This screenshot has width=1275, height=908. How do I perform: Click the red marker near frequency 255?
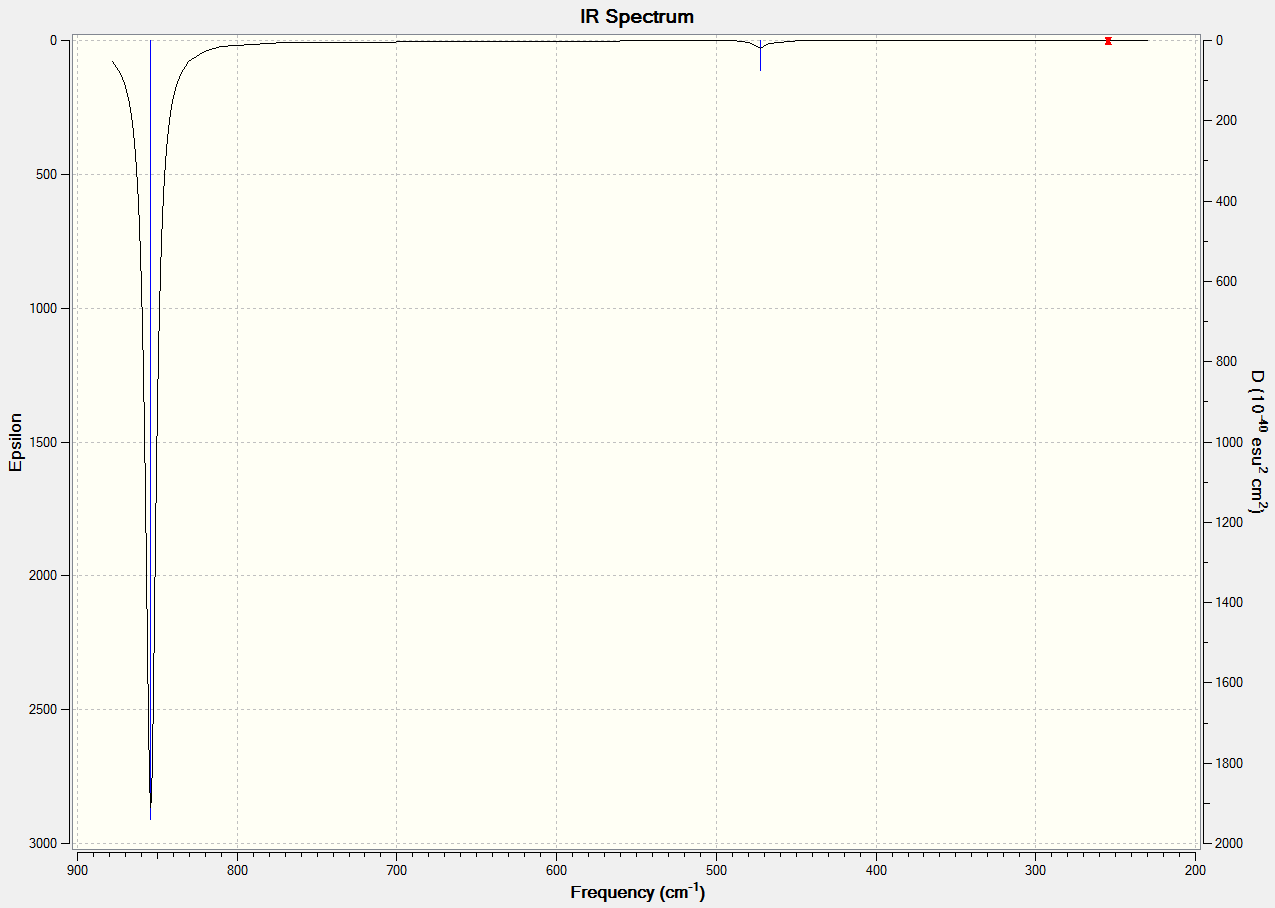tap(1108, 41)
